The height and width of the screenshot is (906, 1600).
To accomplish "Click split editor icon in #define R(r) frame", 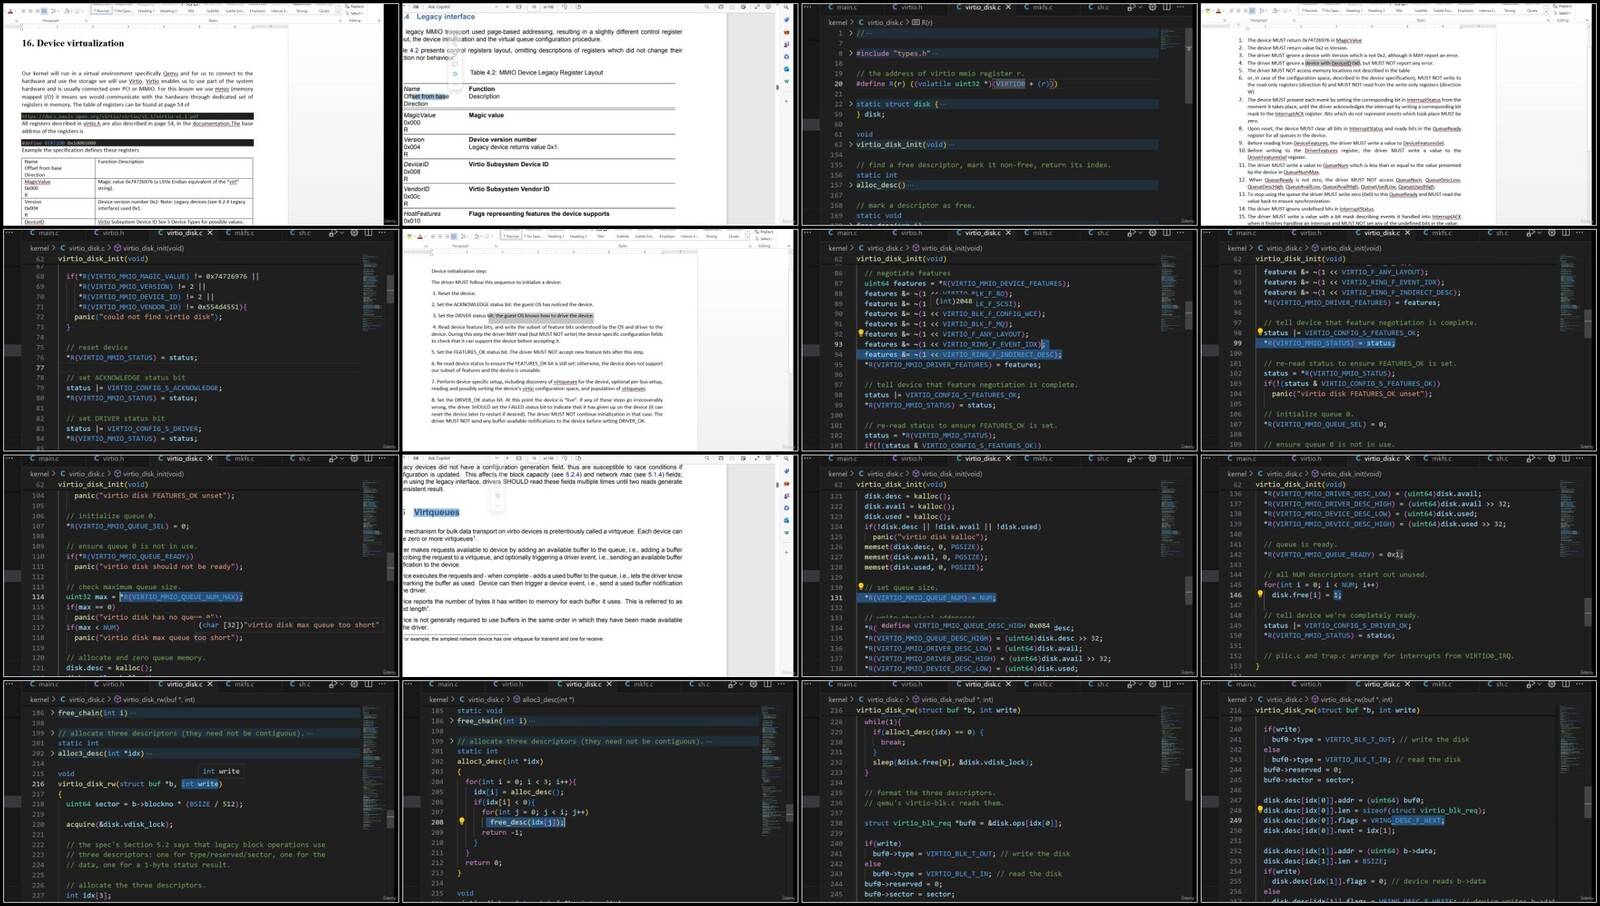I will (x=1166, y=7).
